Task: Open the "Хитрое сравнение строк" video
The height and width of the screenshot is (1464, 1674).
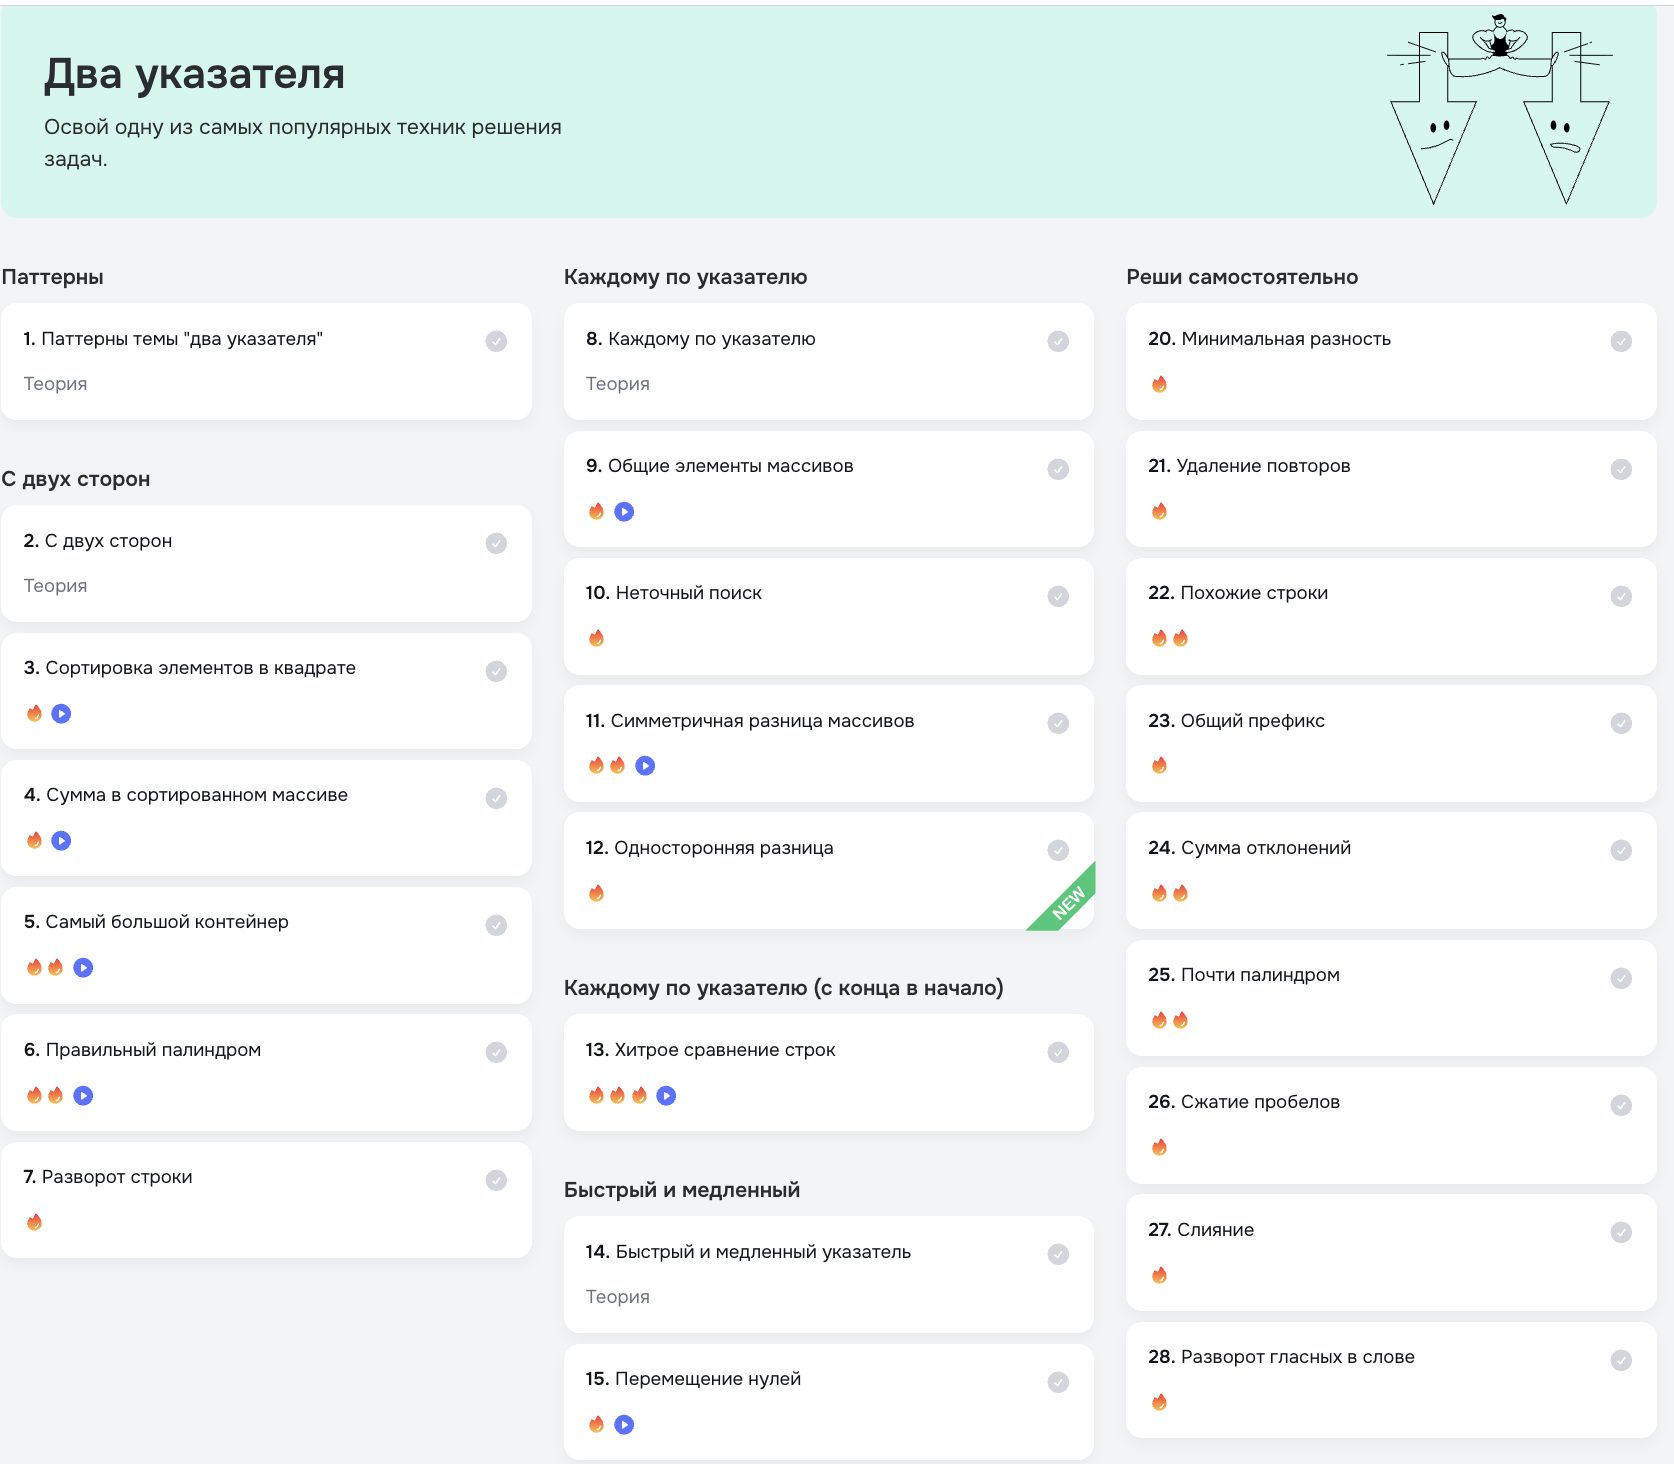Action: pyautogui.click(x=667, y=1095)
